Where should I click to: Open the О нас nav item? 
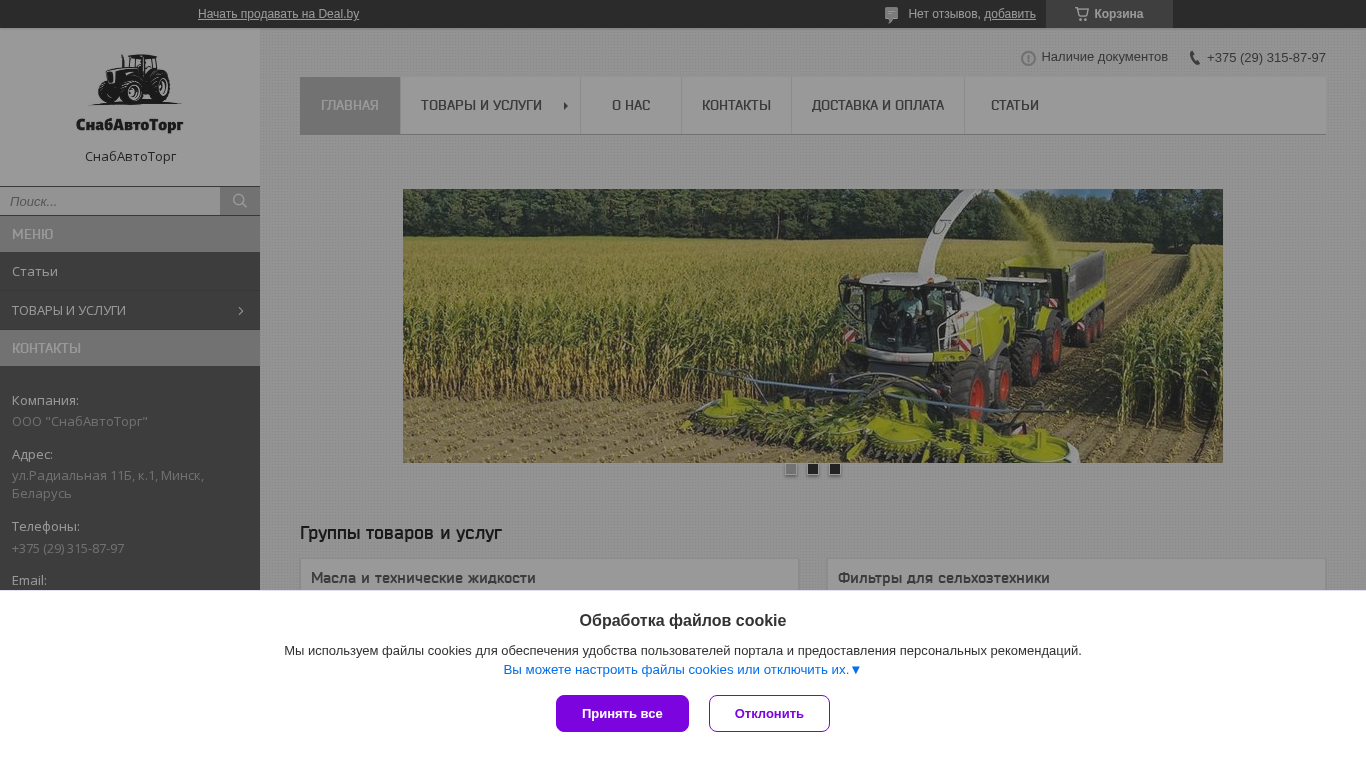[x=631, y=105]
